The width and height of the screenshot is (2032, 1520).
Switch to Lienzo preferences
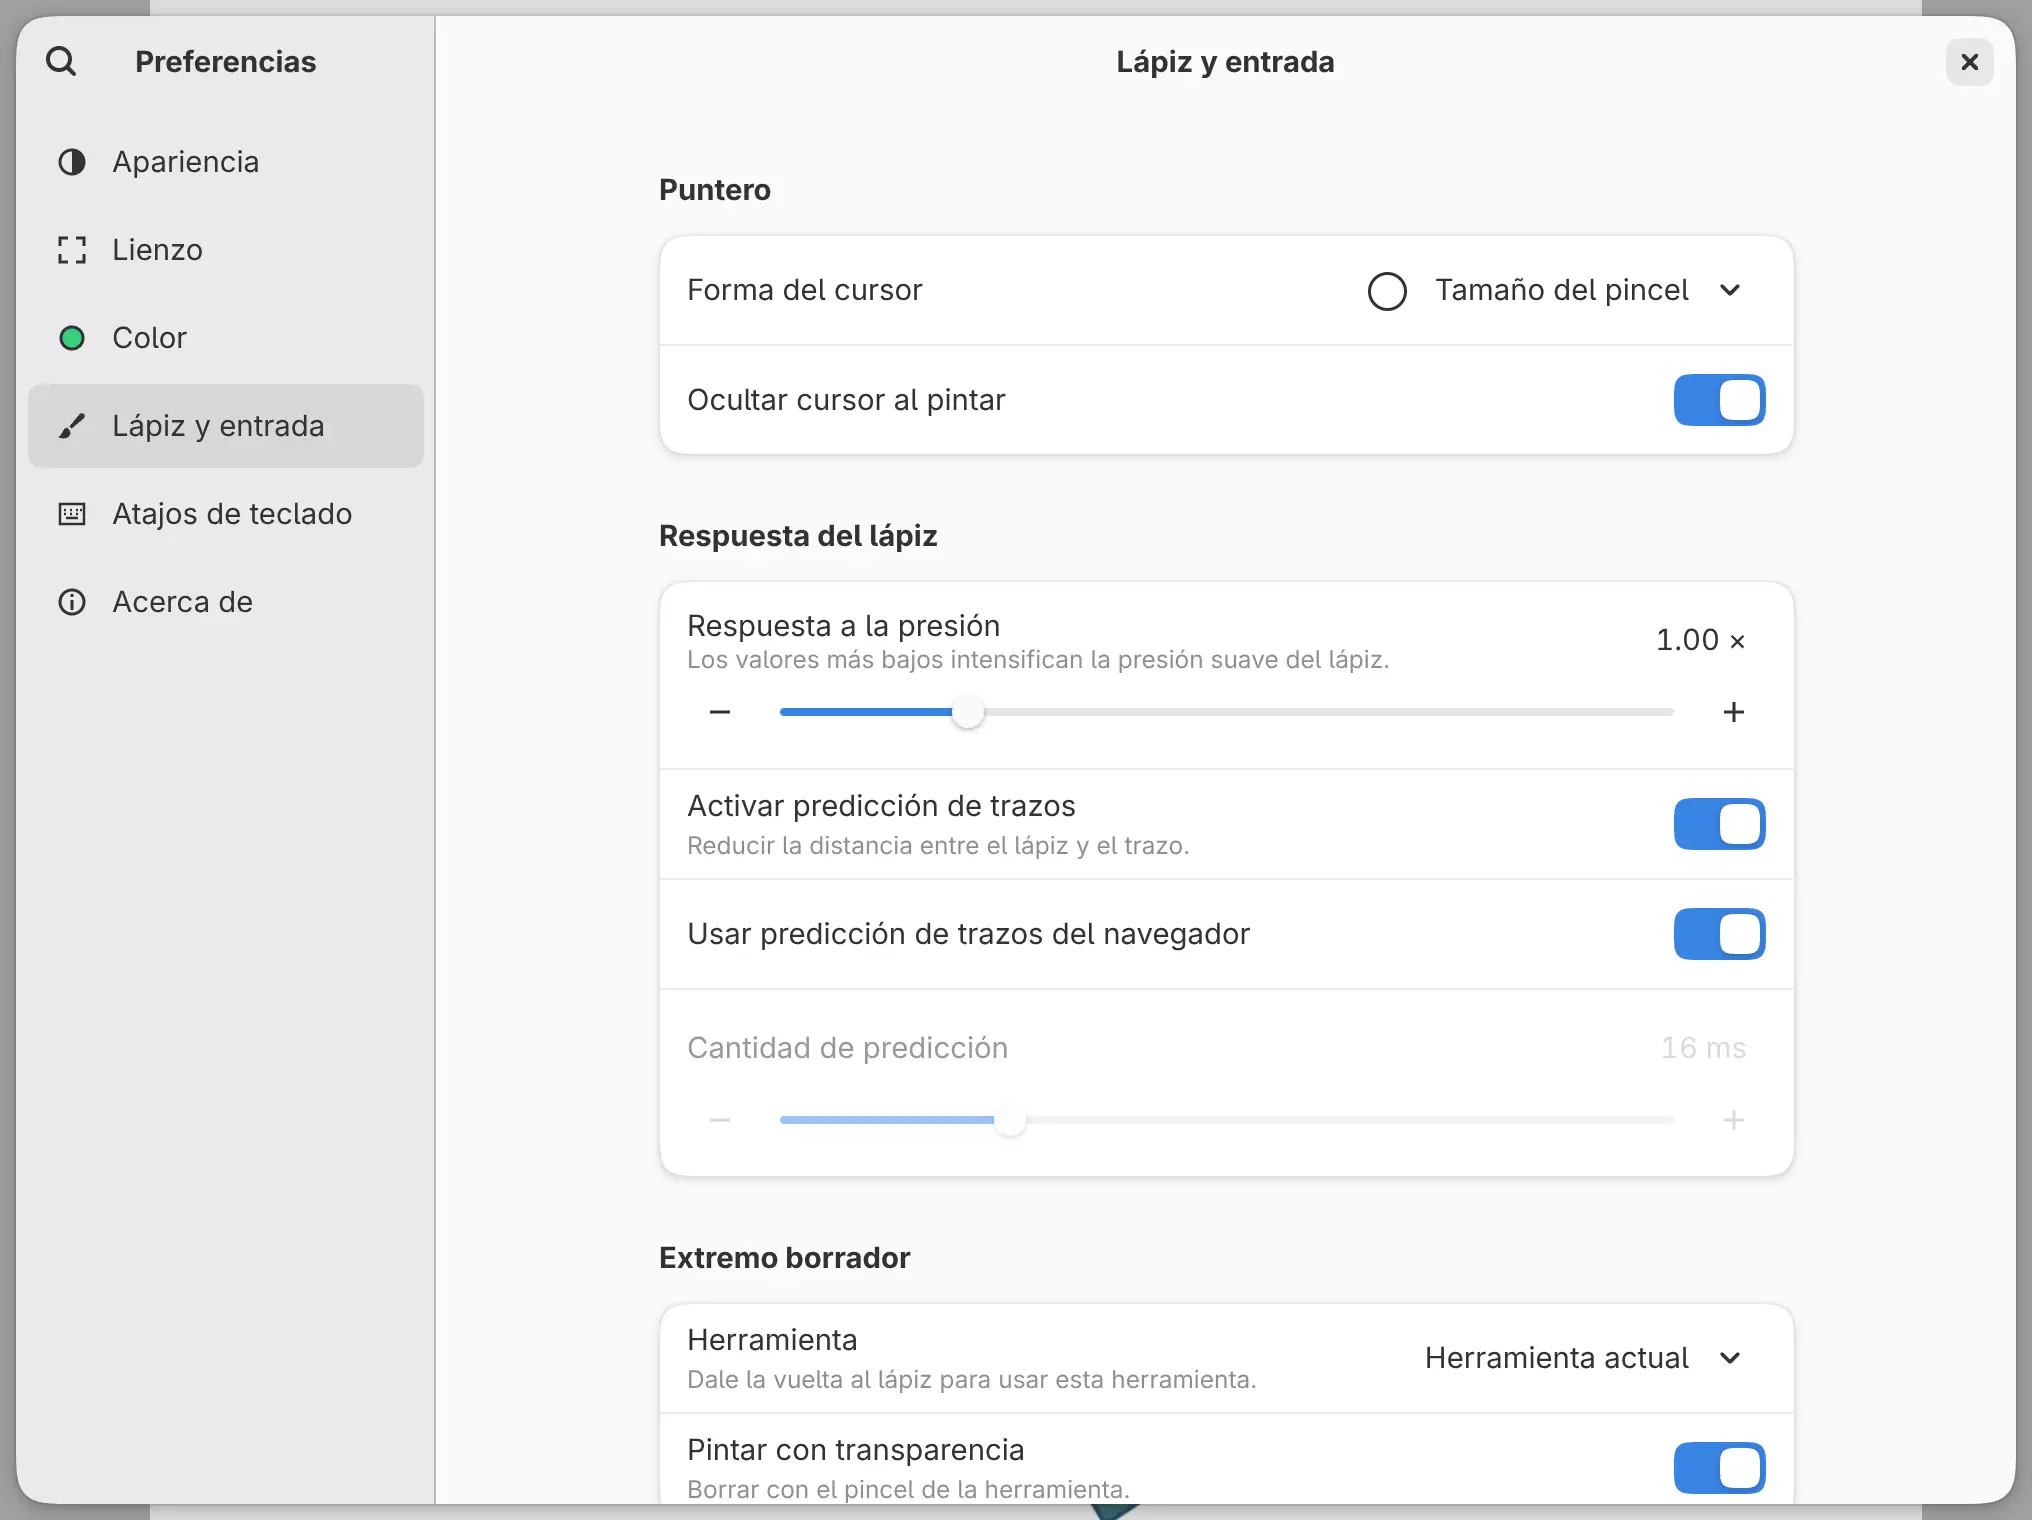click(x=226, y=250)
